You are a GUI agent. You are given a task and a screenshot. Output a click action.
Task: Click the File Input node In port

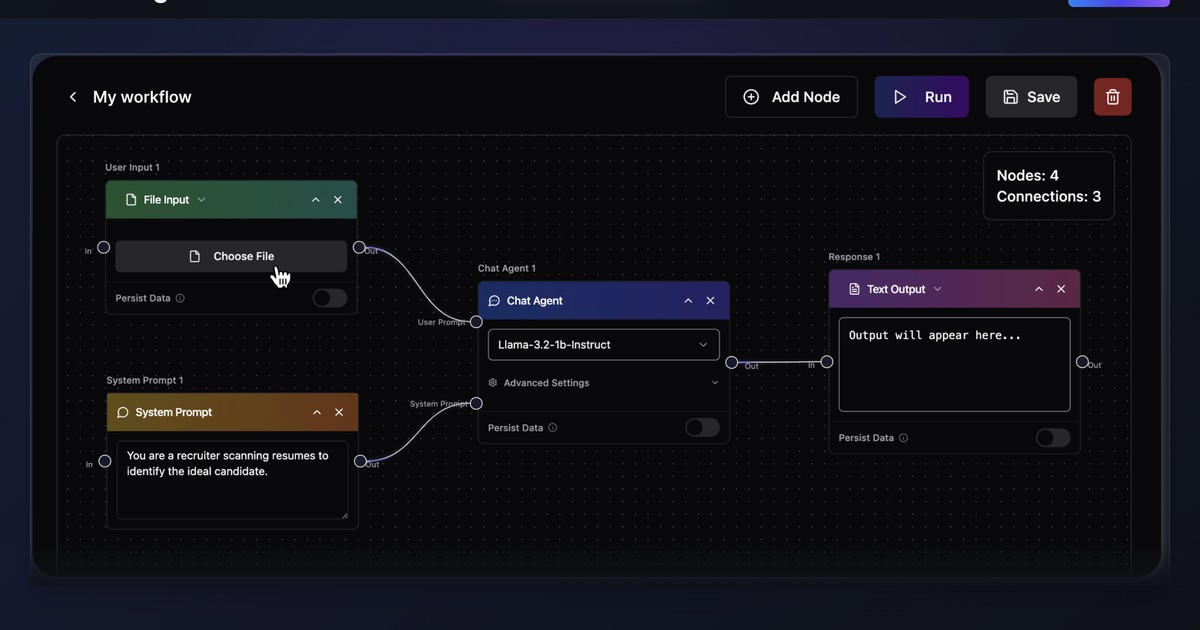(103, 248)
